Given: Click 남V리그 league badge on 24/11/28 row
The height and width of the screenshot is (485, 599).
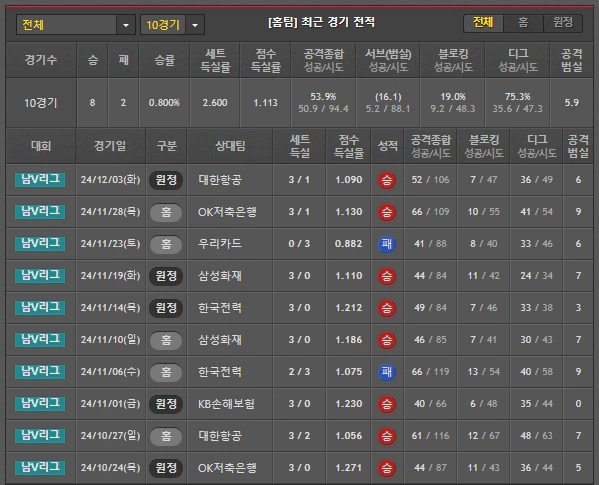Looking at the screenshot, I should coord(40,212).
